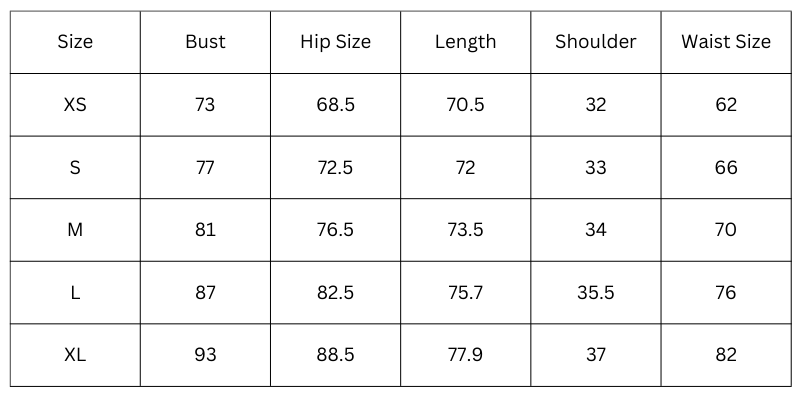This screenshot has height=400, width=800.
Task: Click waist size value 66 for S
Action: point(726,168)
